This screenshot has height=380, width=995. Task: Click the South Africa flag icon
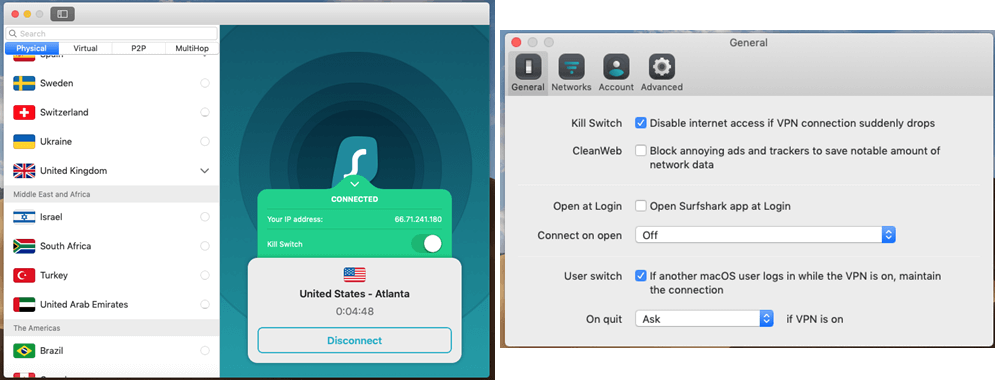pos(24,246)
